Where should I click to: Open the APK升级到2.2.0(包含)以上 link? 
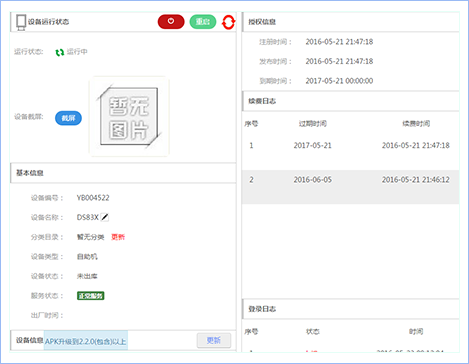pyautogui.click(x=86, y=341)
